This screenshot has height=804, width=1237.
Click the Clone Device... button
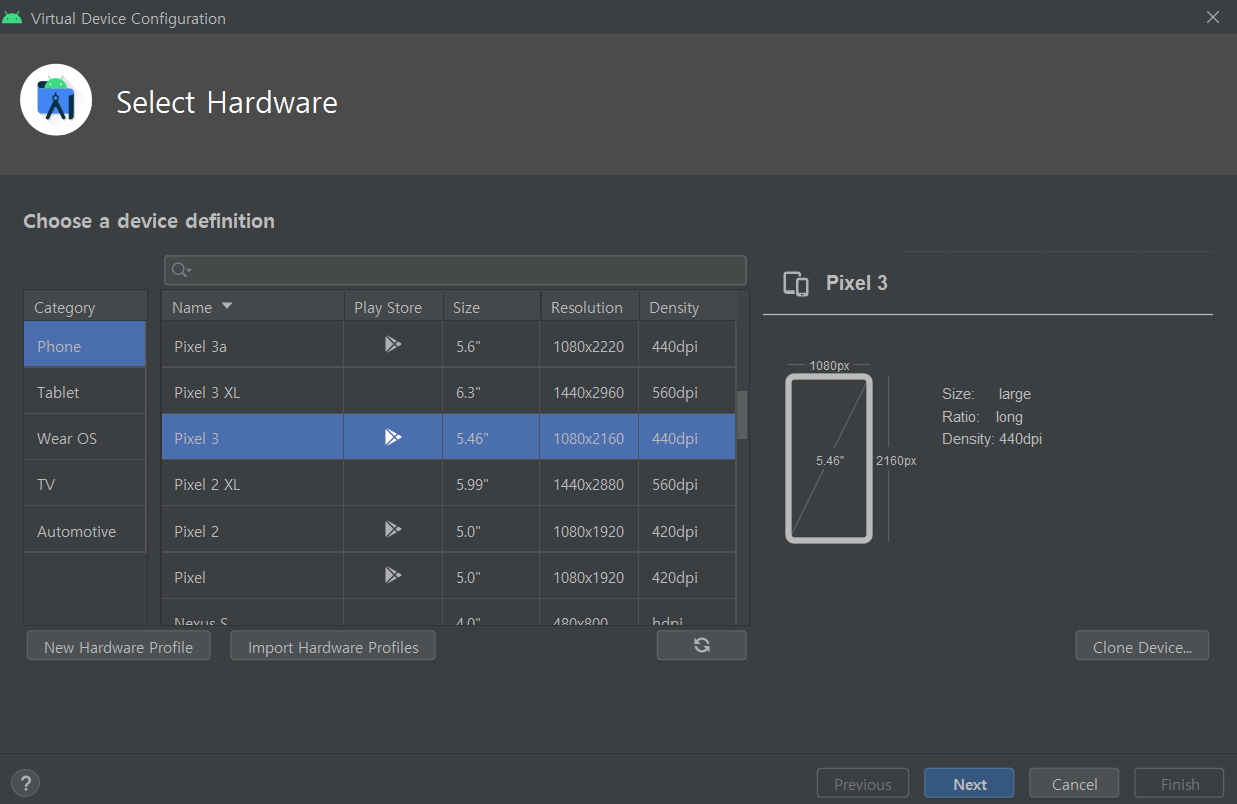pos(1142,647)
